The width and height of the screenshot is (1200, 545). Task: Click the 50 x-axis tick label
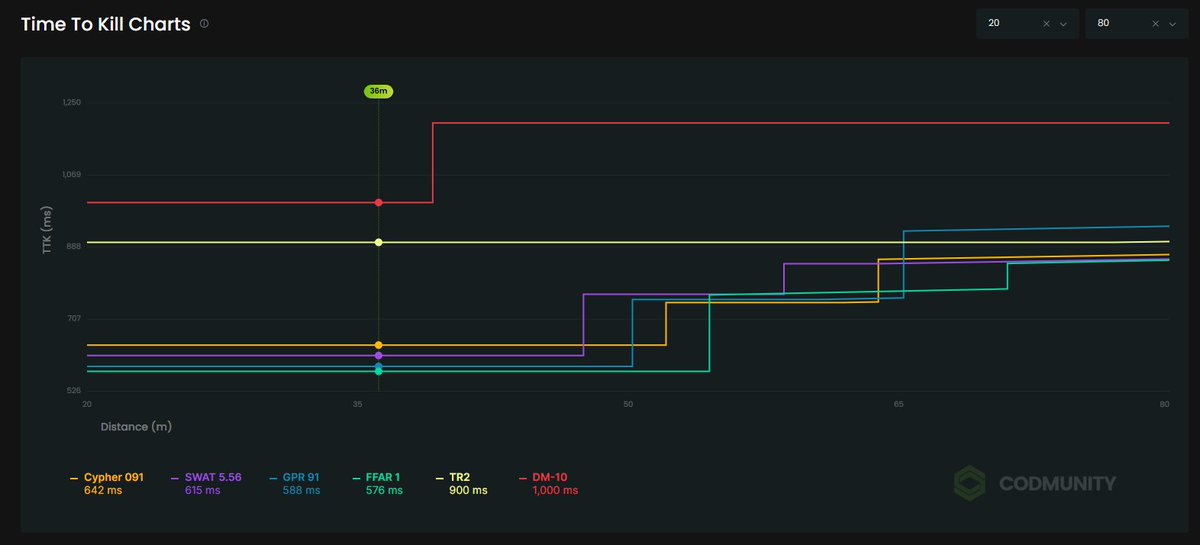pos(628,404)
